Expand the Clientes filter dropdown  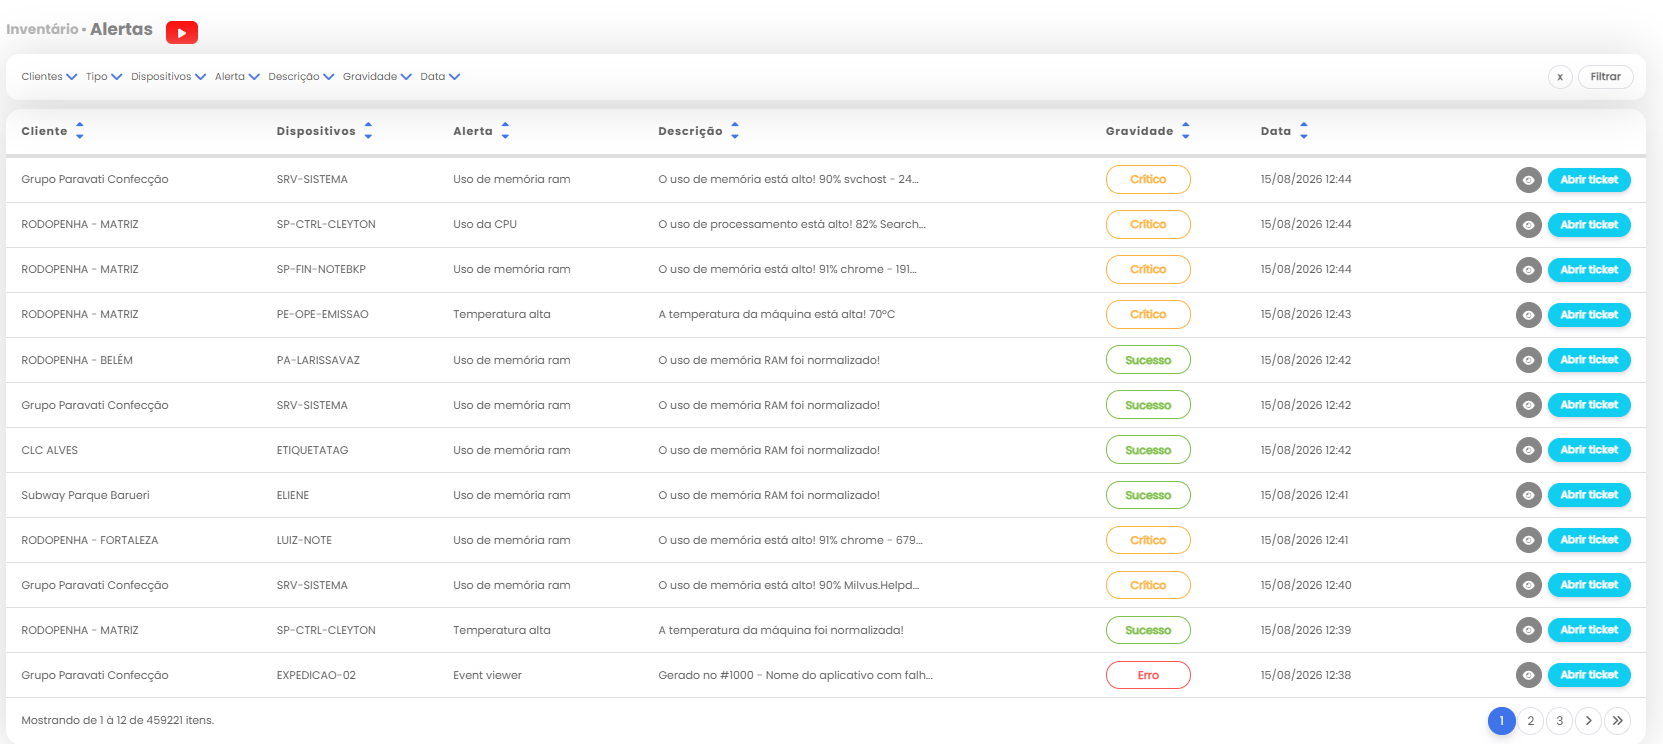coord(49,77)
